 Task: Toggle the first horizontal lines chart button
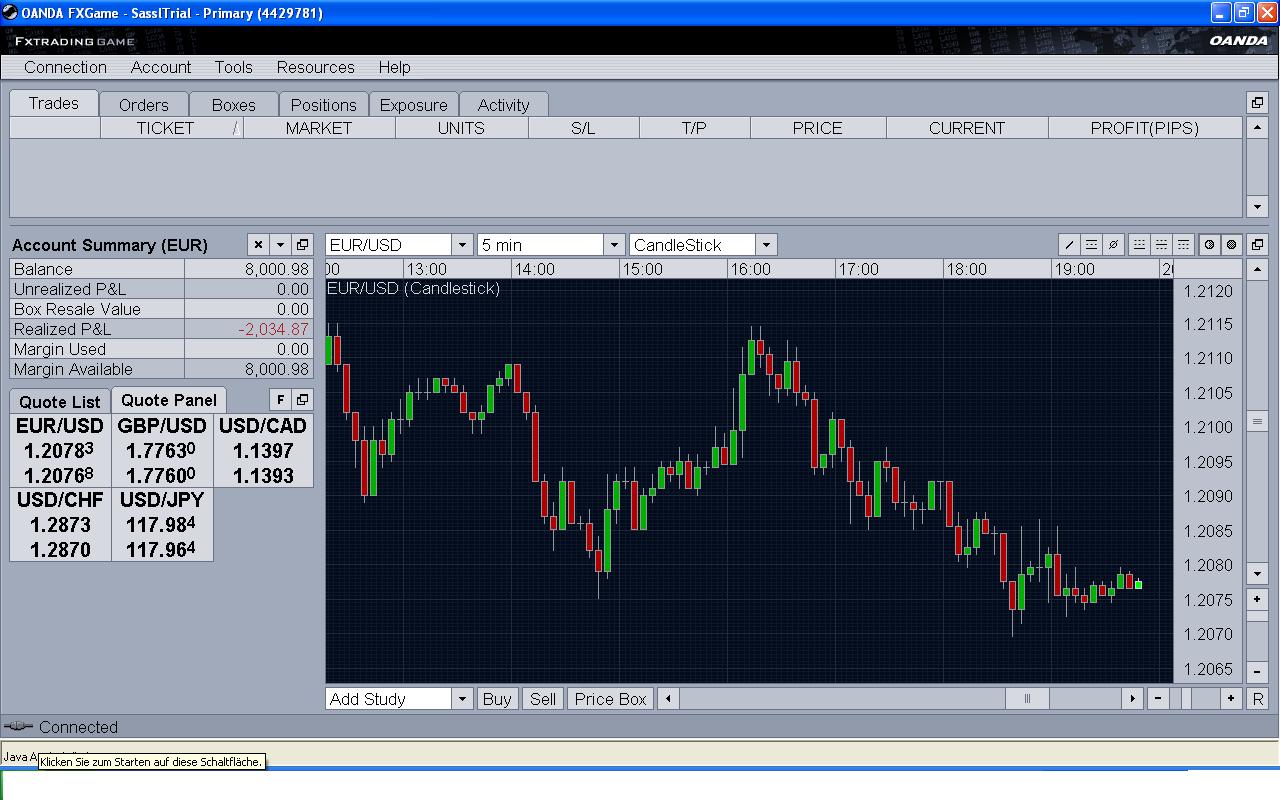point(1139,245)
